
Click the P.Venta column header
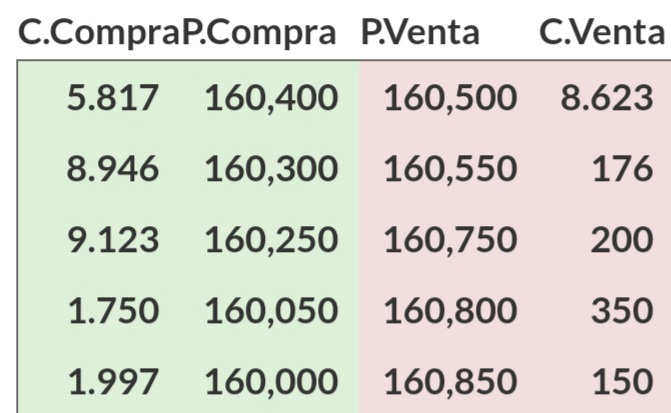[420, 33]
